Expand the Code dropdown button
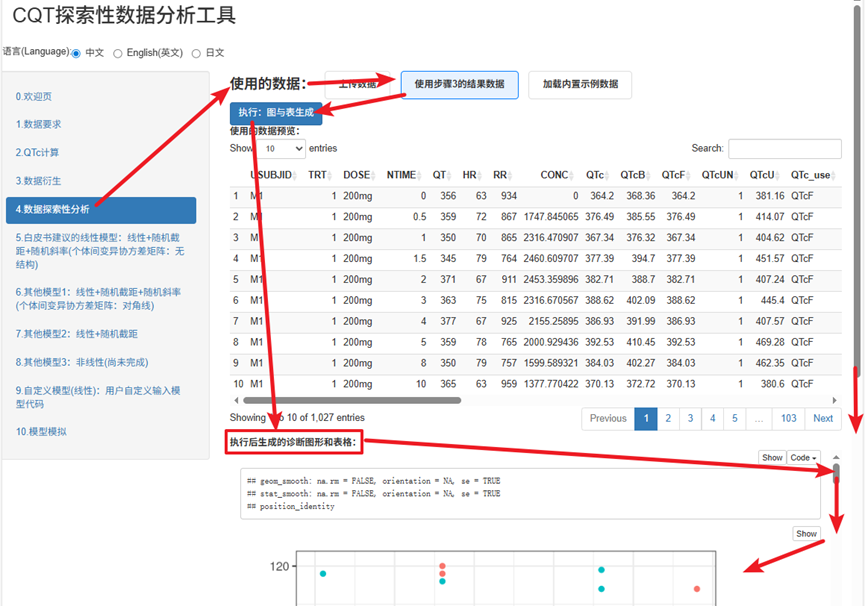Screen dimensions: 865x606 [x=803, y=458]
